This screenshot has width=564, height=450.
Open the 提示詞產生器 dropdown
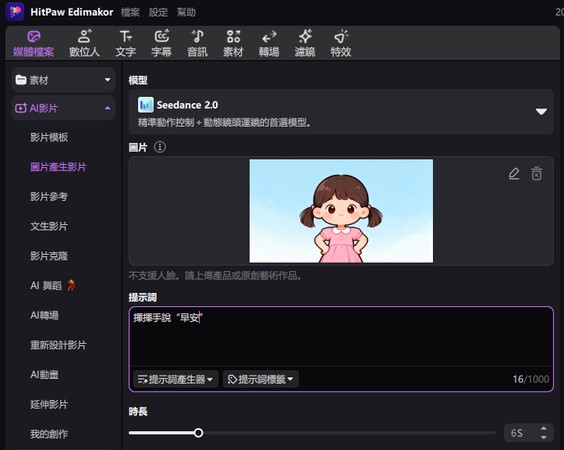[x=176, y=379]
